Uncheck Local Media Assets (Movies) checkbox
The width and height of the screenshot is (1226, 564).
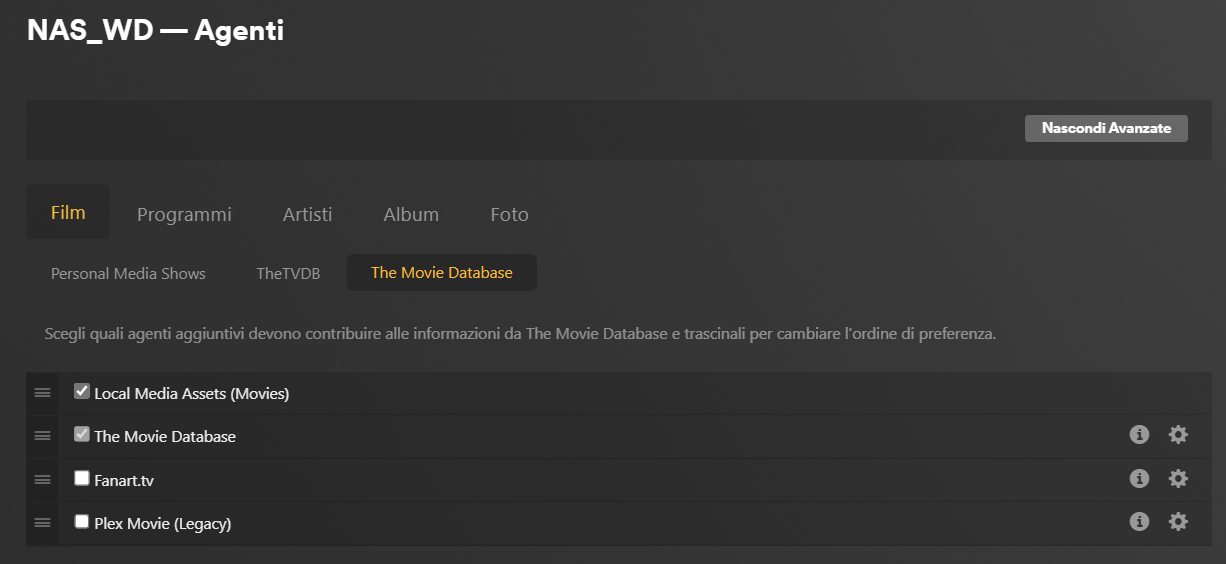[82, 392]
